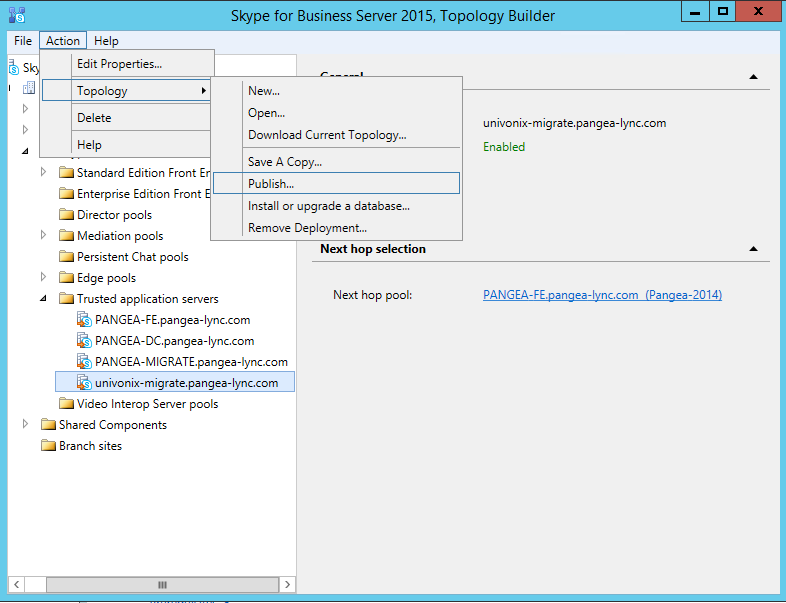
Task: Select New... in Topology submenu
Action: (x=336, y=91)
